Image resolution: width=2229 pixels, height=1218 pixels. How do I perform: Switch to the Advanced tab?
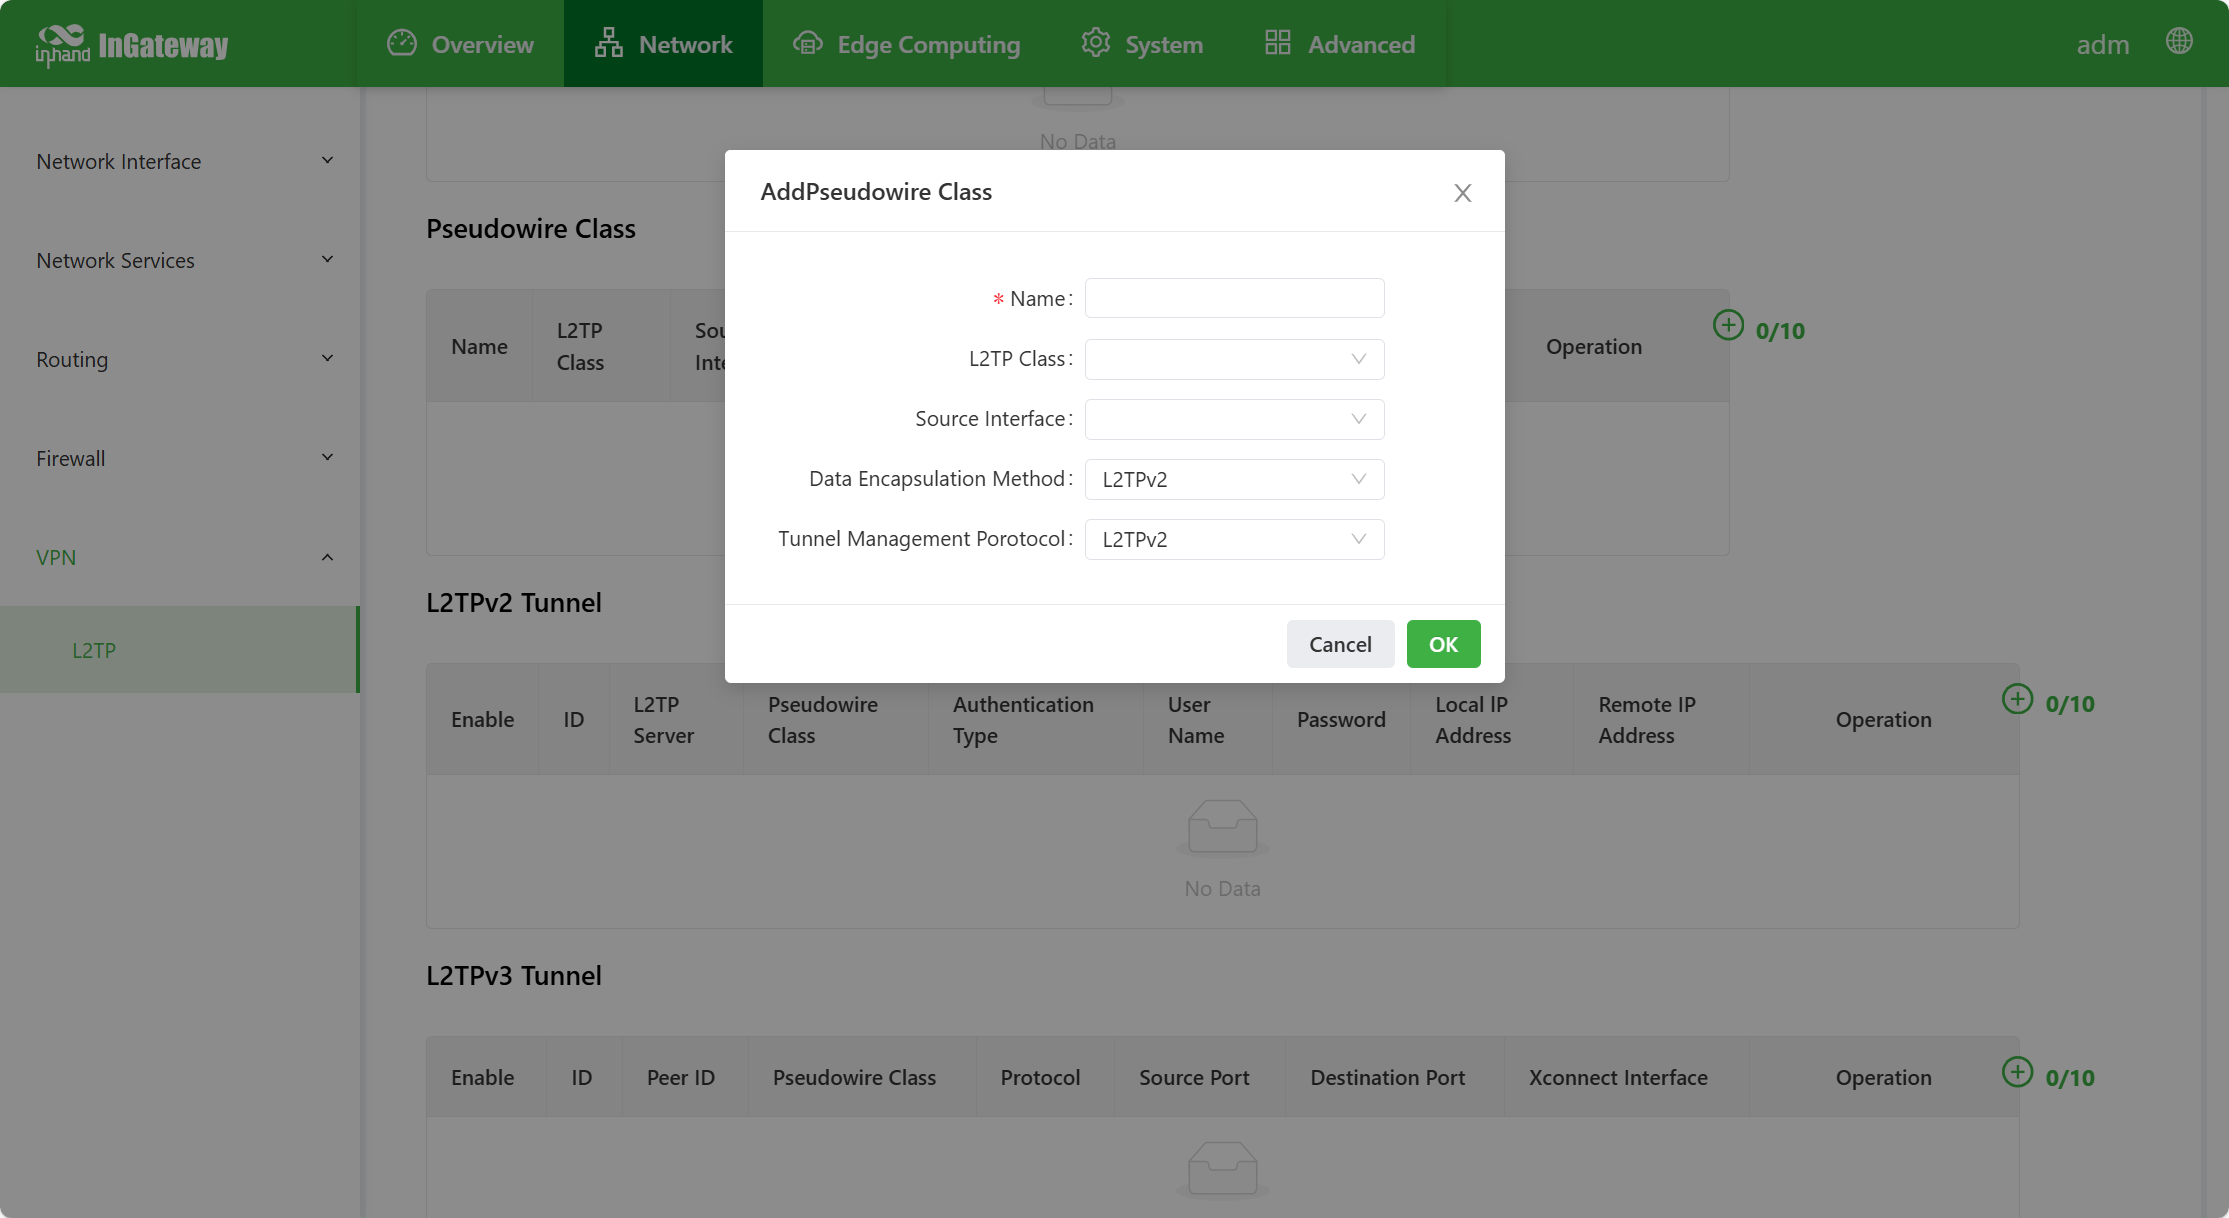click(x=1340, y=44)
